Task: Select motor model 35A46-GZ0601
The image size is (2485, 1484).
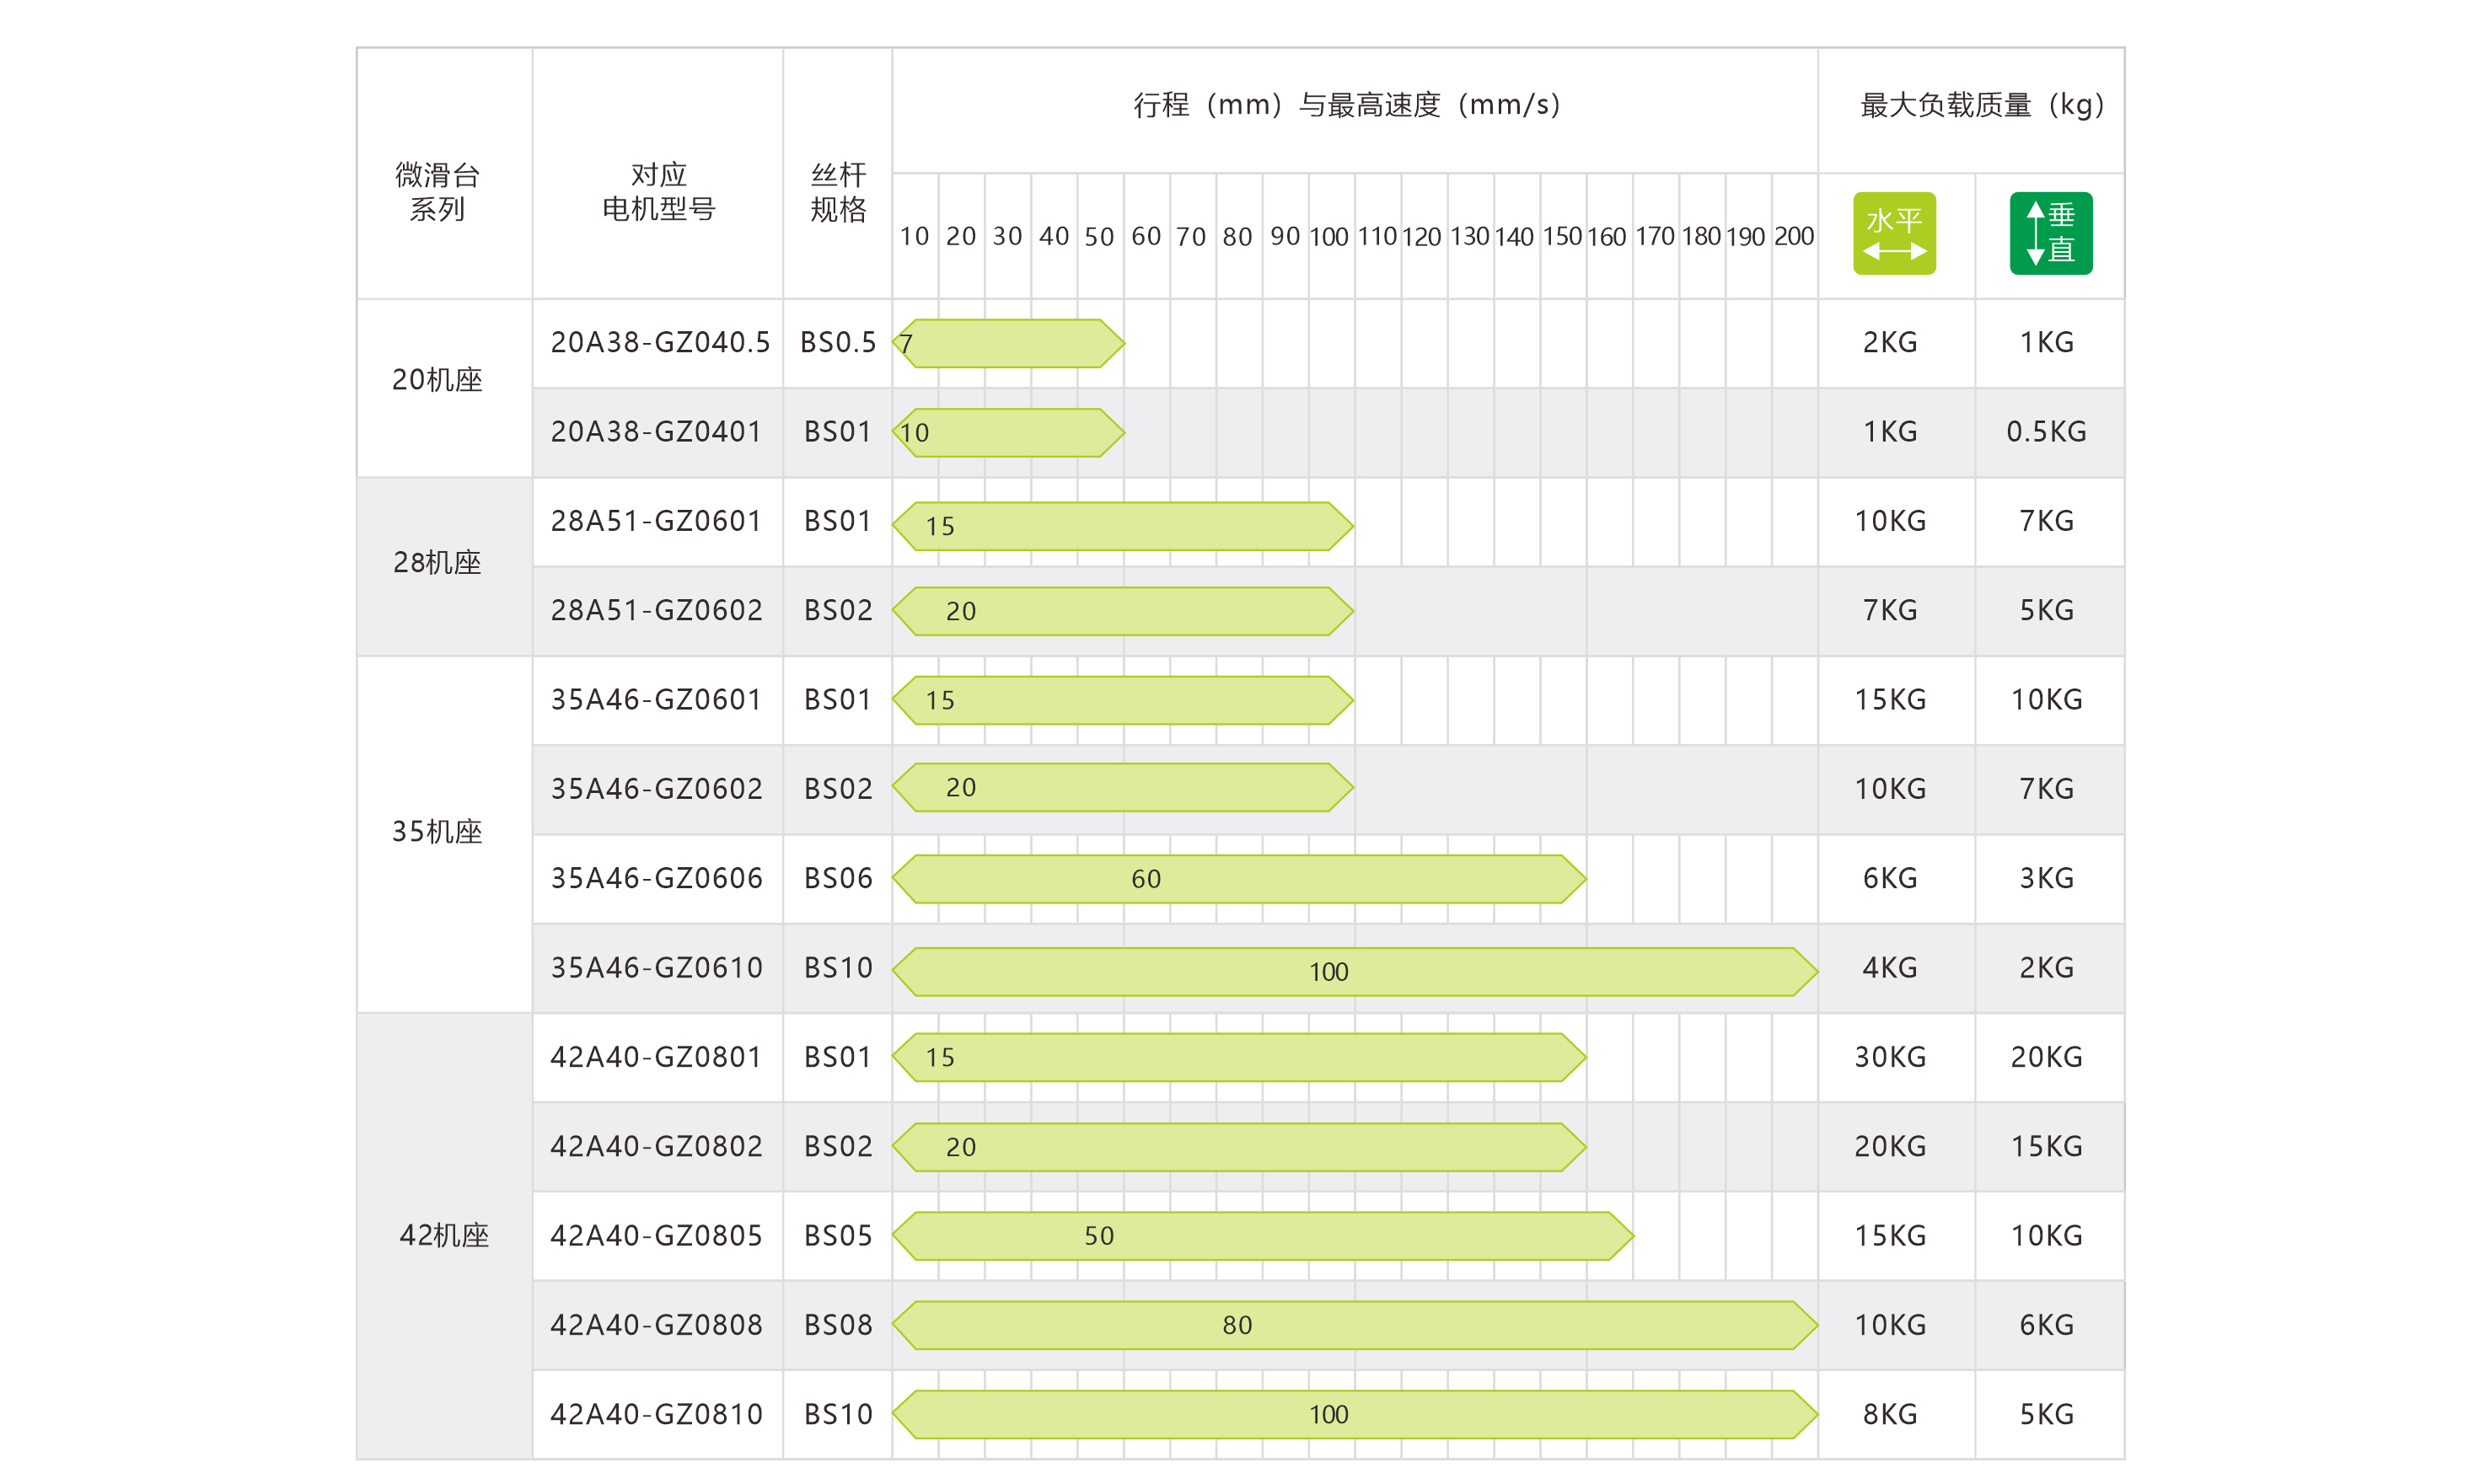Action: click(656, 699)
